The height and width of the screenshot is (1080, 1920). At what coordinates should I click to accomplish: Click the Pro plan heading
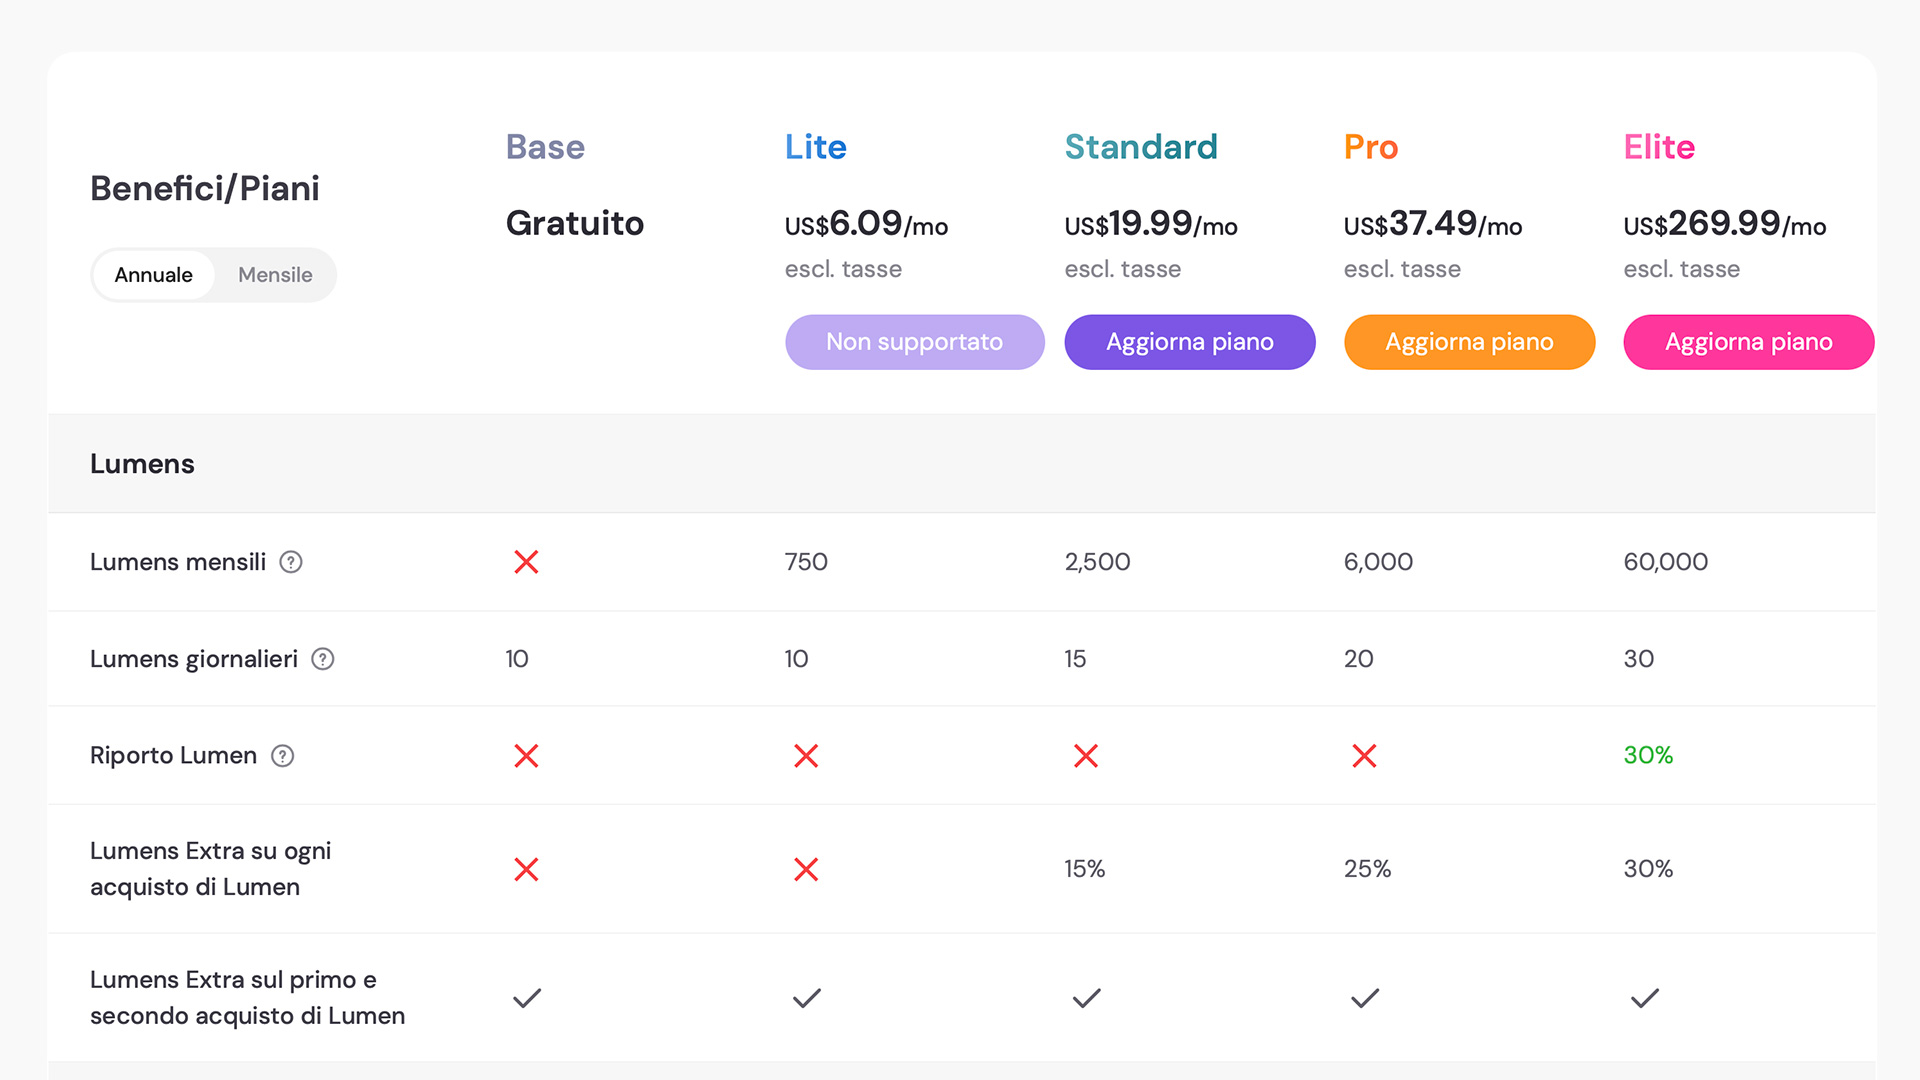tap(1371, 147)
